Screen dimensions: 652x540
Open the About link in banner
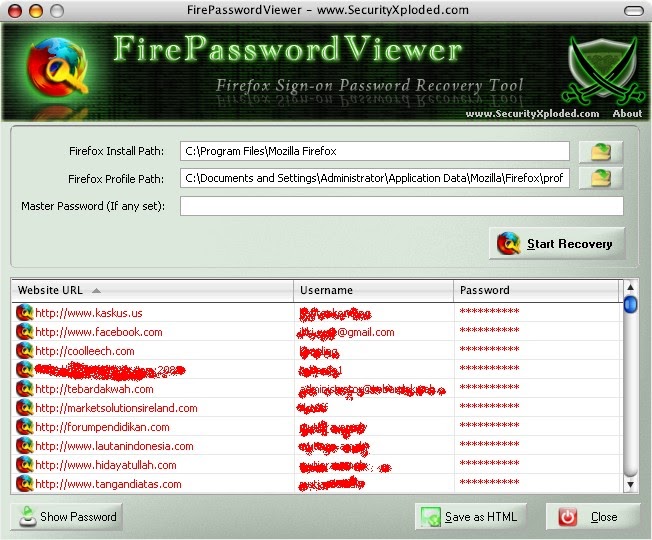[x=627, y=113]
